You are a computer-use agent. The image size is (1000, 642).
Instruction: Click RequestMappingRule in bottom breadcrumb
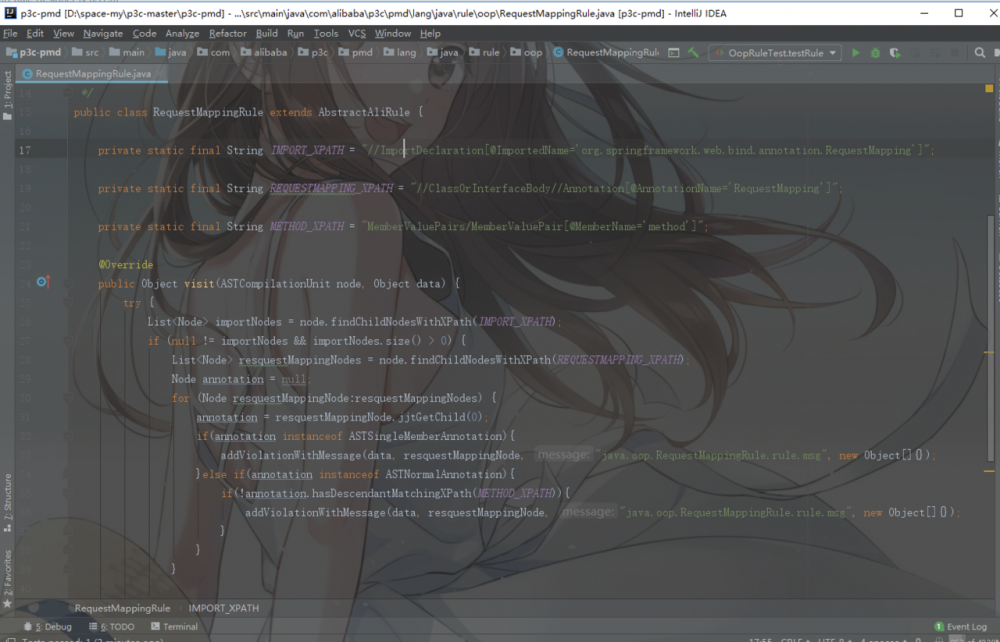[x=122, y=608]
